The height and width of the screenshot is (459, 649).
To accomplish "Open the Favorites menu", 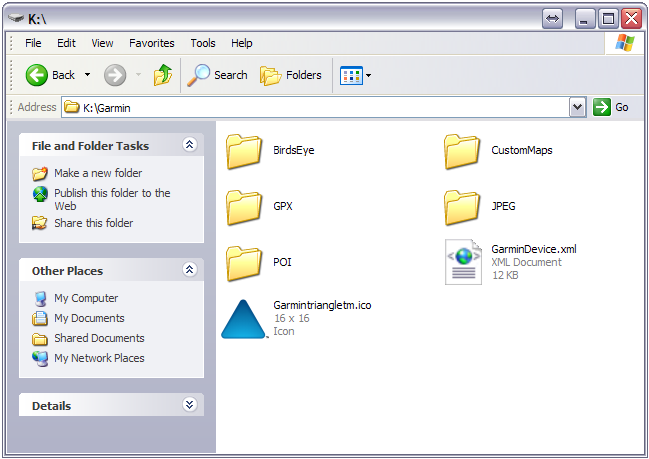I will pos(151,43).
